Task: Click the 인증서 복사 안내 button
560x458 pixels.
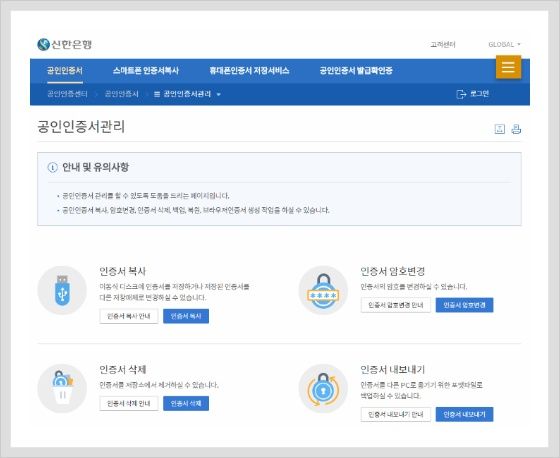Action: (x=129, y=316)
